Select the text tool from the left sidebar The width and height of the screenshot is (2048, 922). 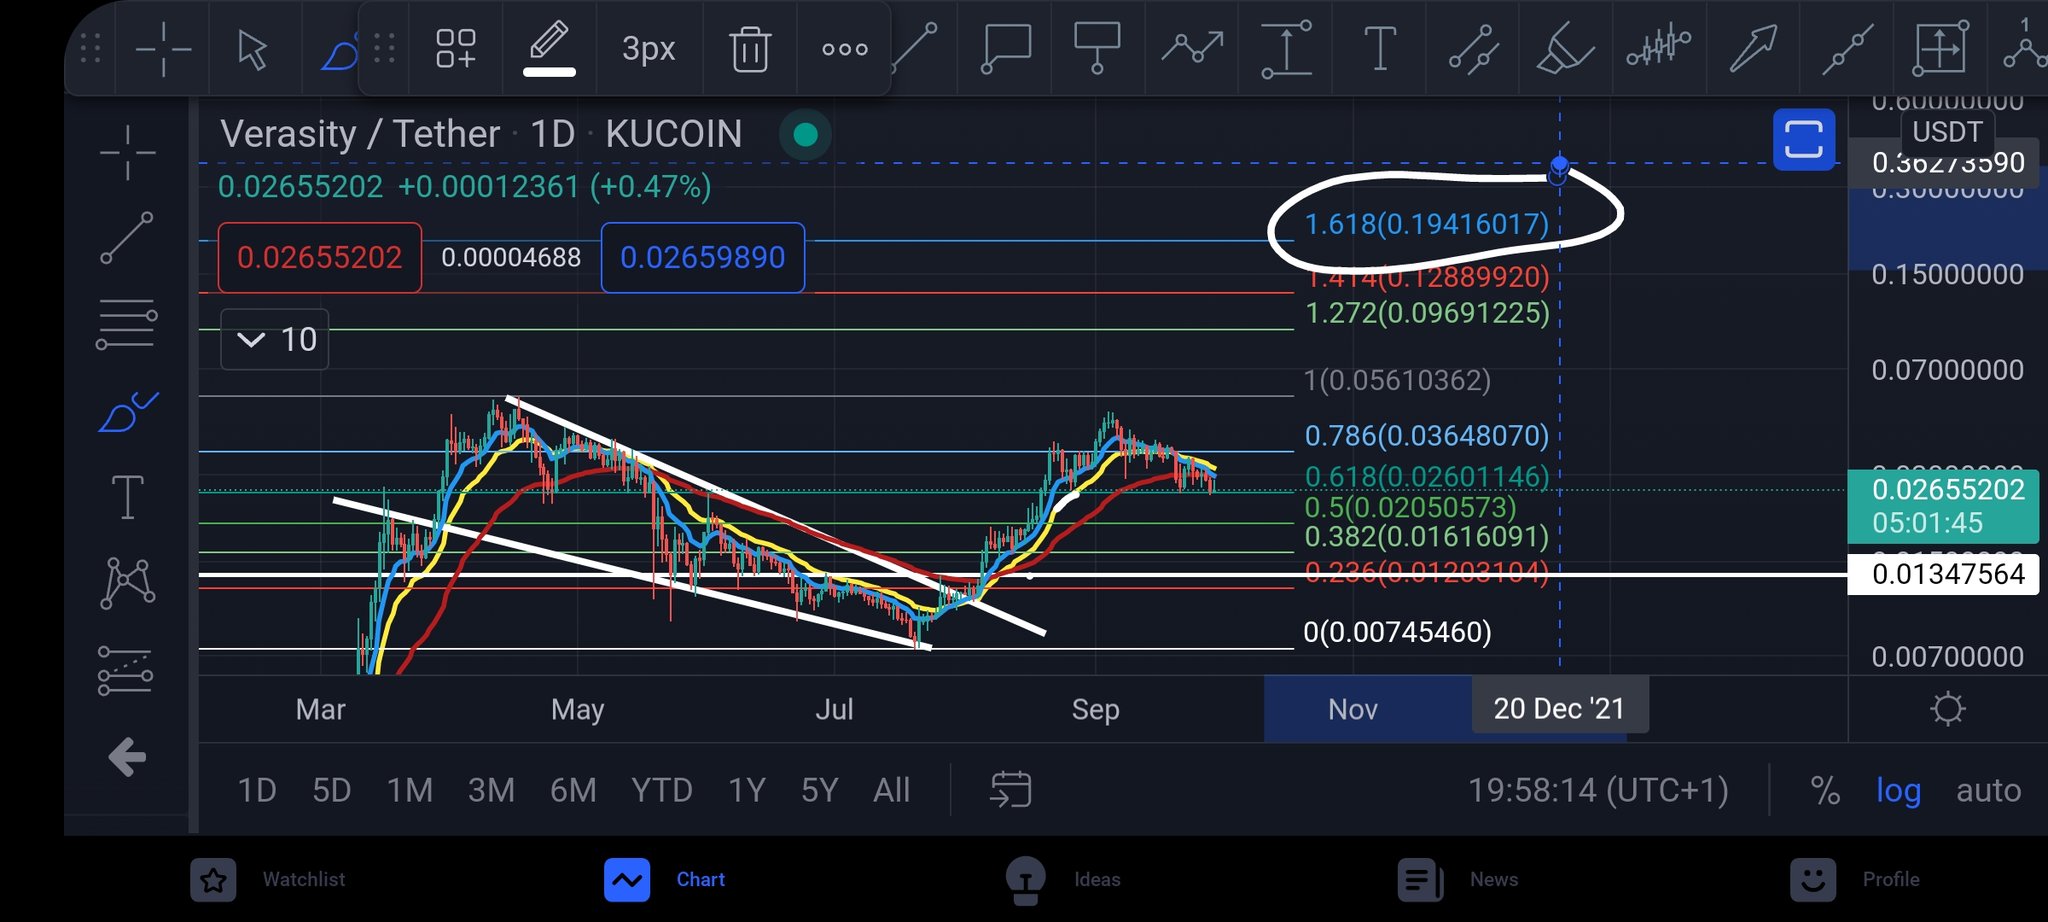127,495
